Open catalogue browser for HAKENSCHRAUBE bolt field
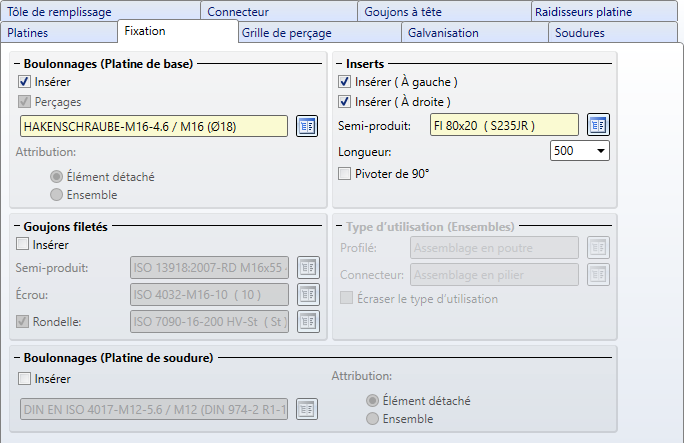Screen dimensions: 684x443 tap(307, 126)
